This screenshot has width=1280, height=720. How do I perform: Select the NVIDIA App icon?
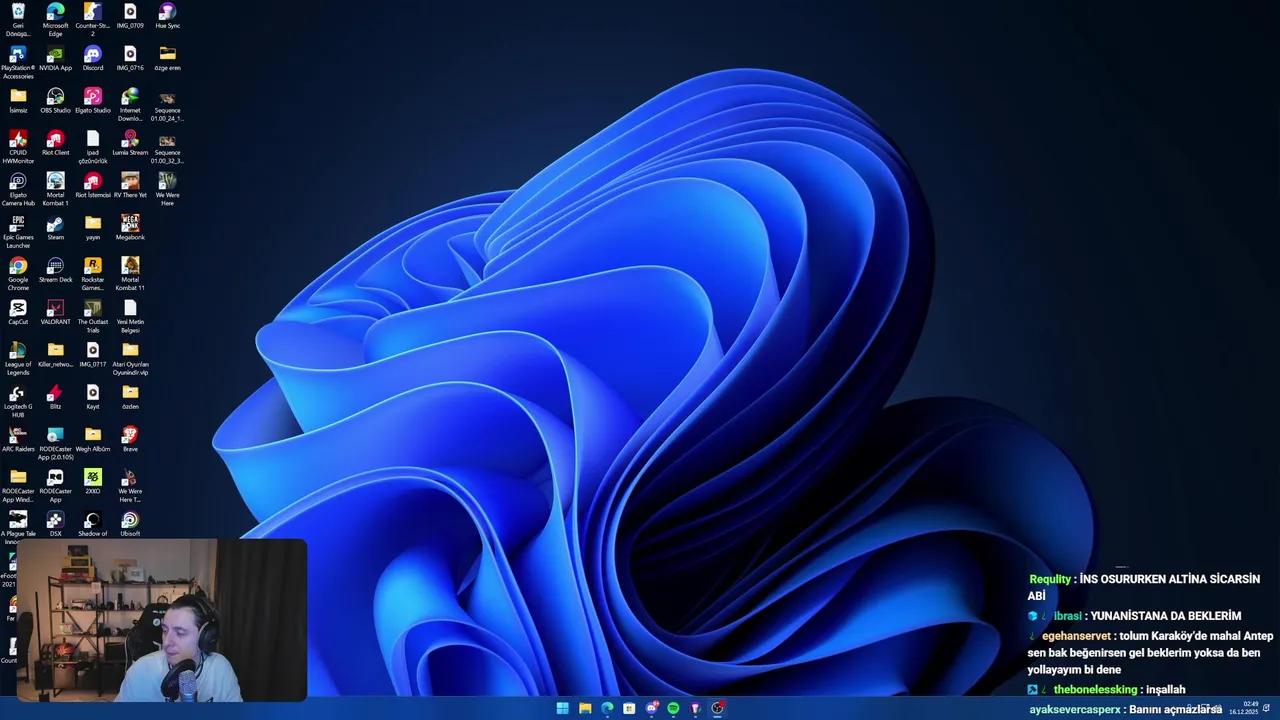pos(55,55)
